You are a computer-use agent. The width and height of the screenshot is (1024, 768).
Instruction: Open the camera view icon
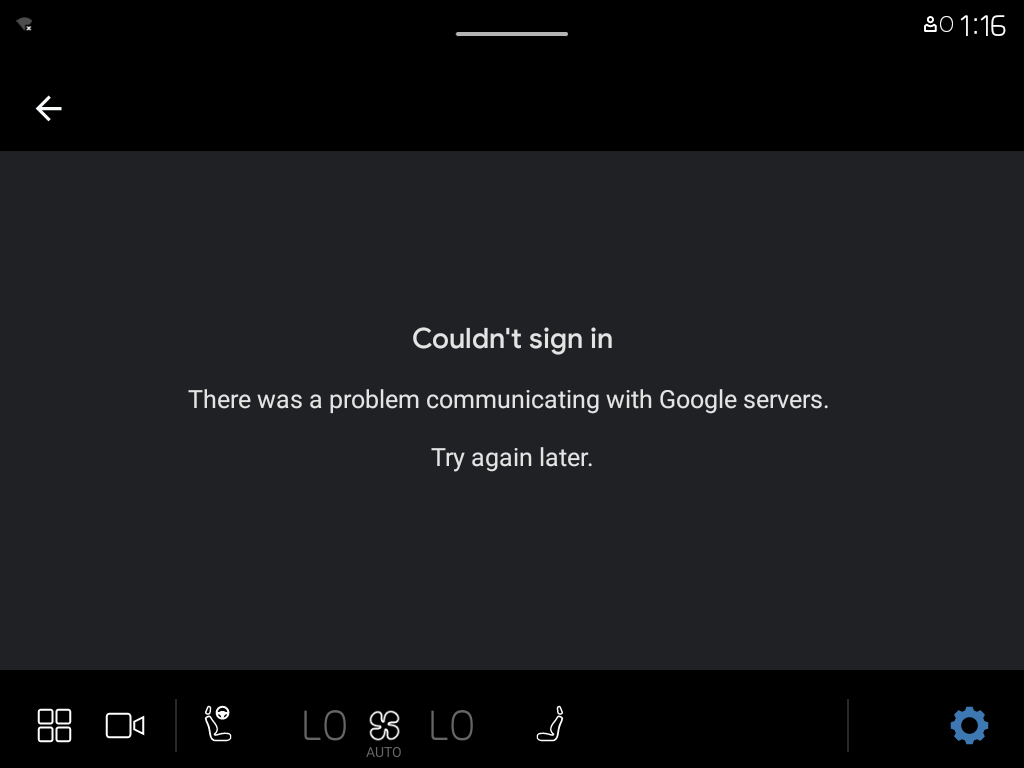125,726
